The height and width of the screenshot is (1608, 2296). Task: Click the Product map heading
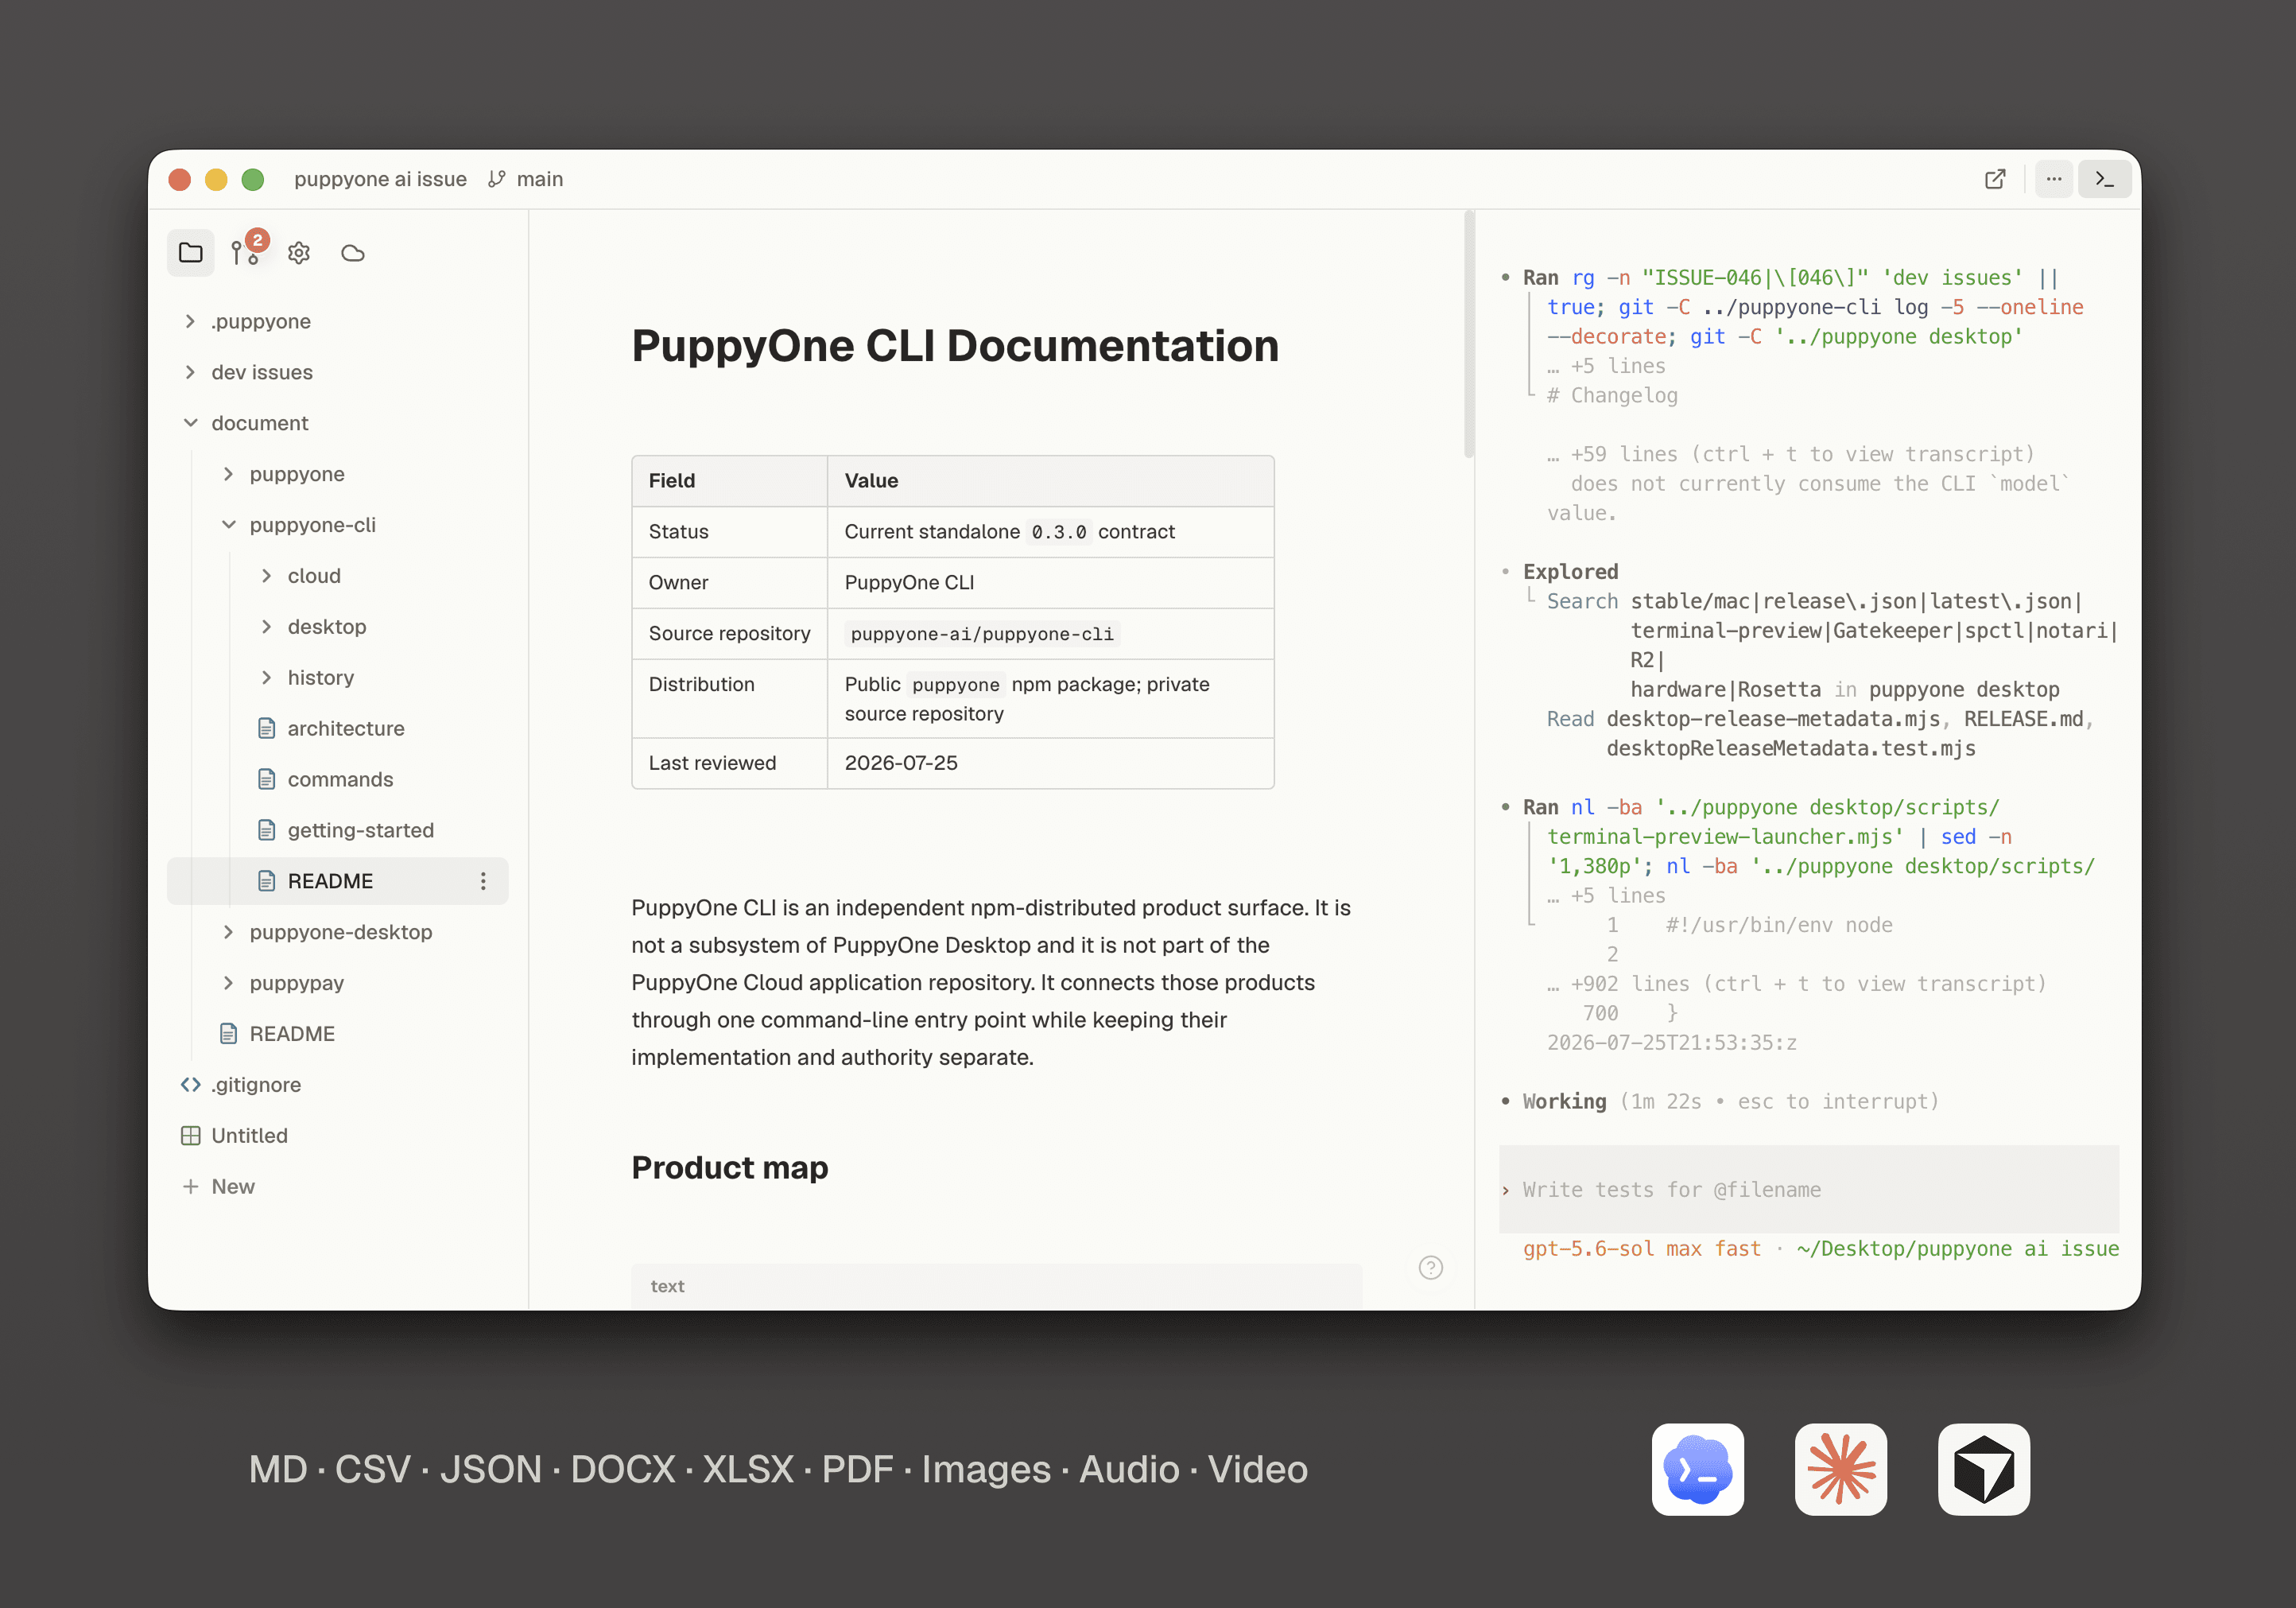click(729, 1168)
